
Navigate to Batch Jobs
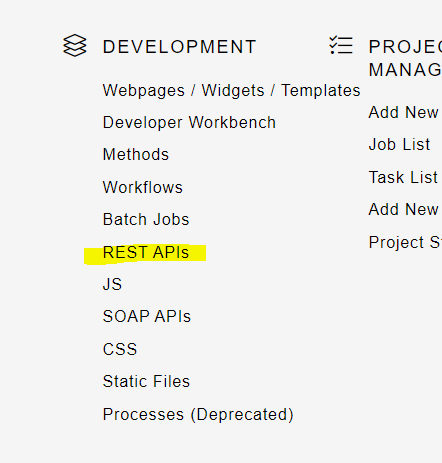146,220
